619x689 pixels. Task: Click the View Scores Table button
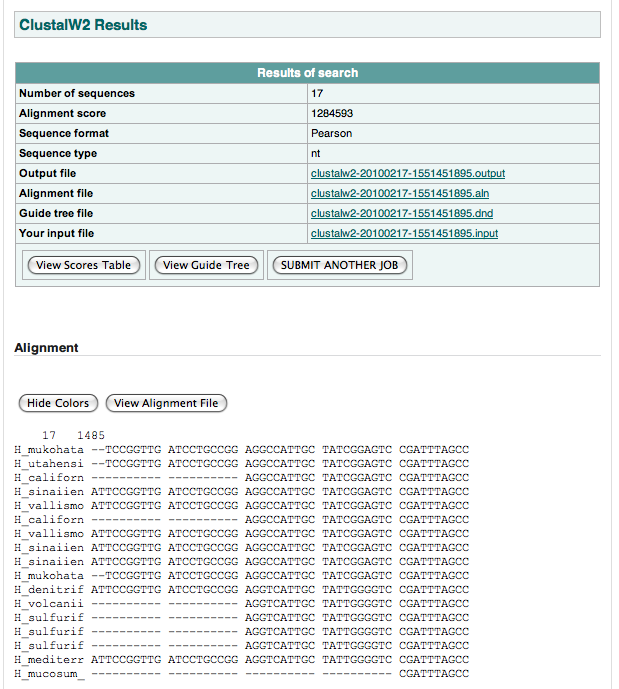(83, 265)
